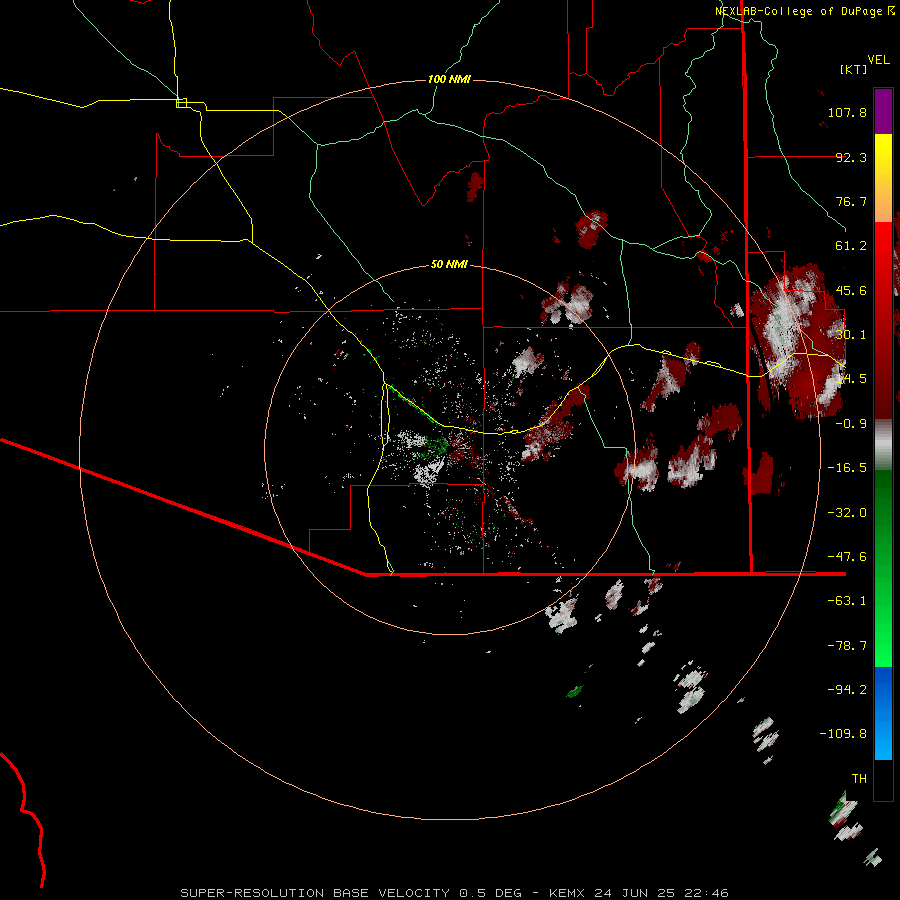Click the 107.8 velocity scale value
This screenshot has width=900, height=900.
click(847, 112)
